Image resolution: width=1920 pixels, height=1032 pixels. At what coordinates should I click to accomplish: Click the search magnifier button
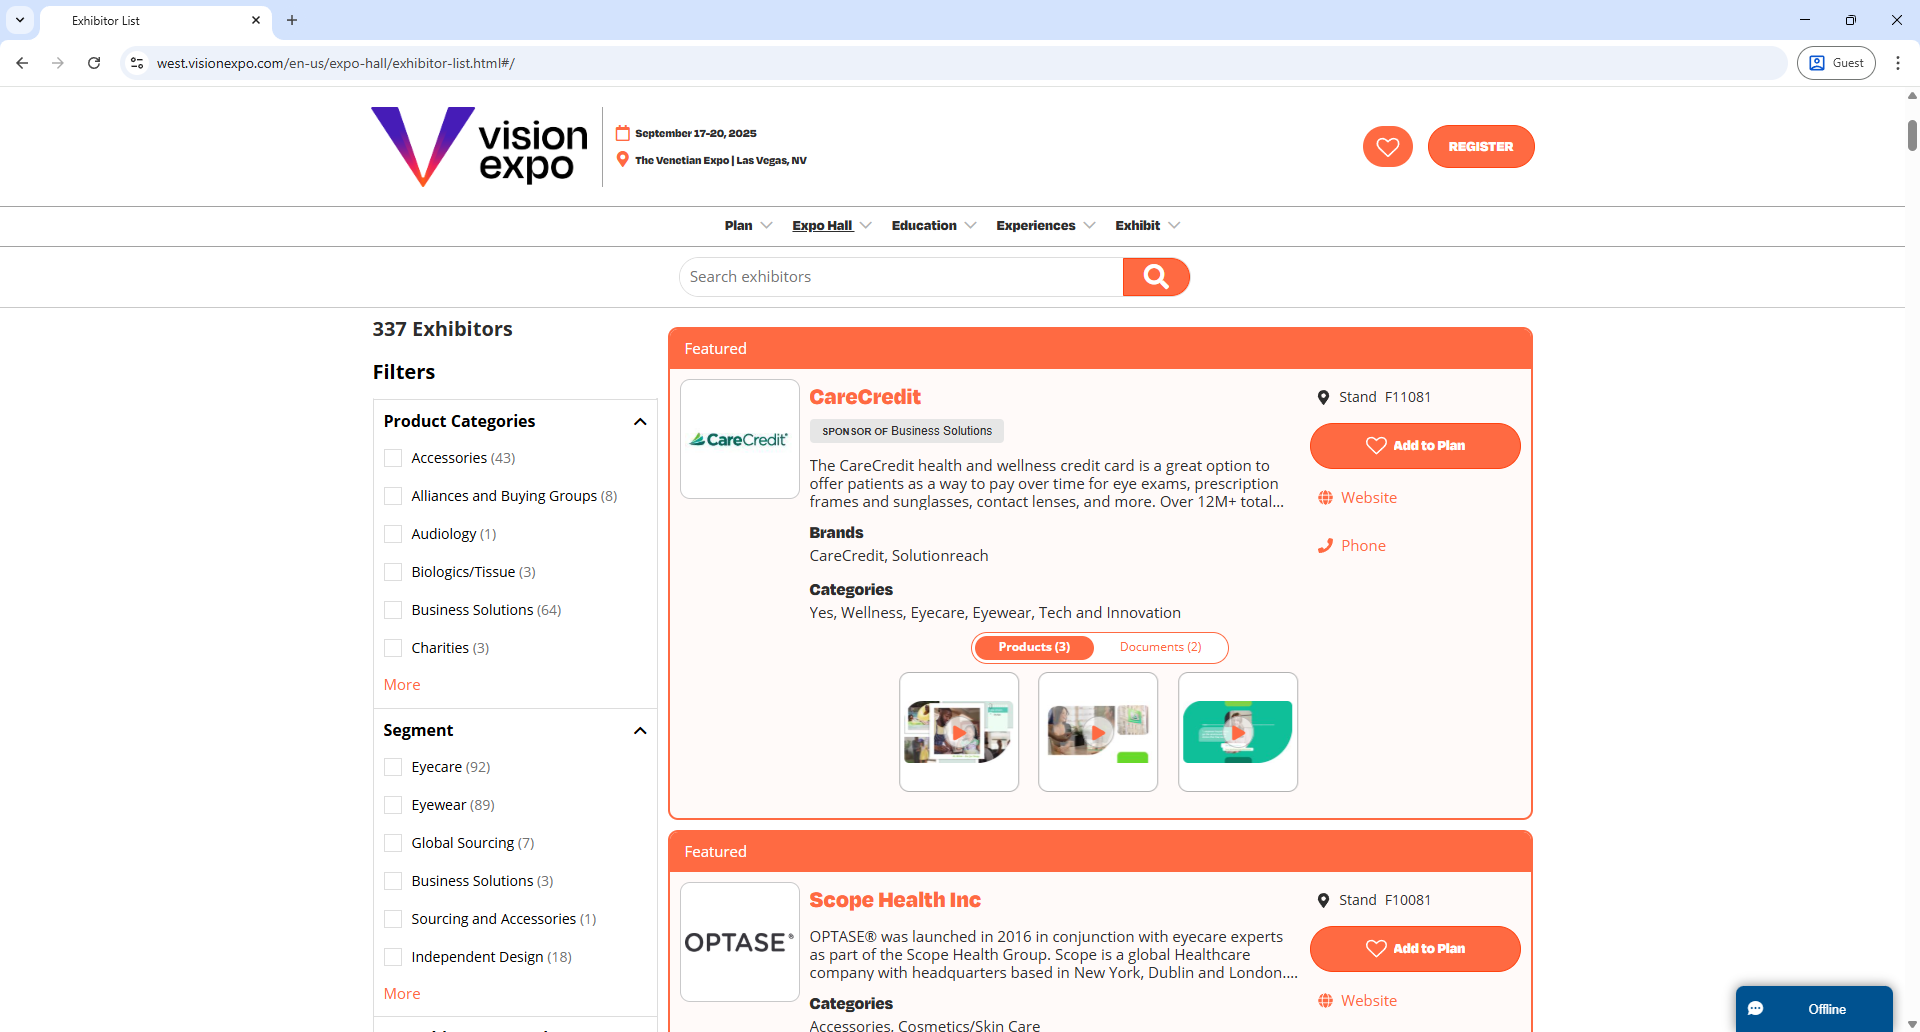(1156, 276)
